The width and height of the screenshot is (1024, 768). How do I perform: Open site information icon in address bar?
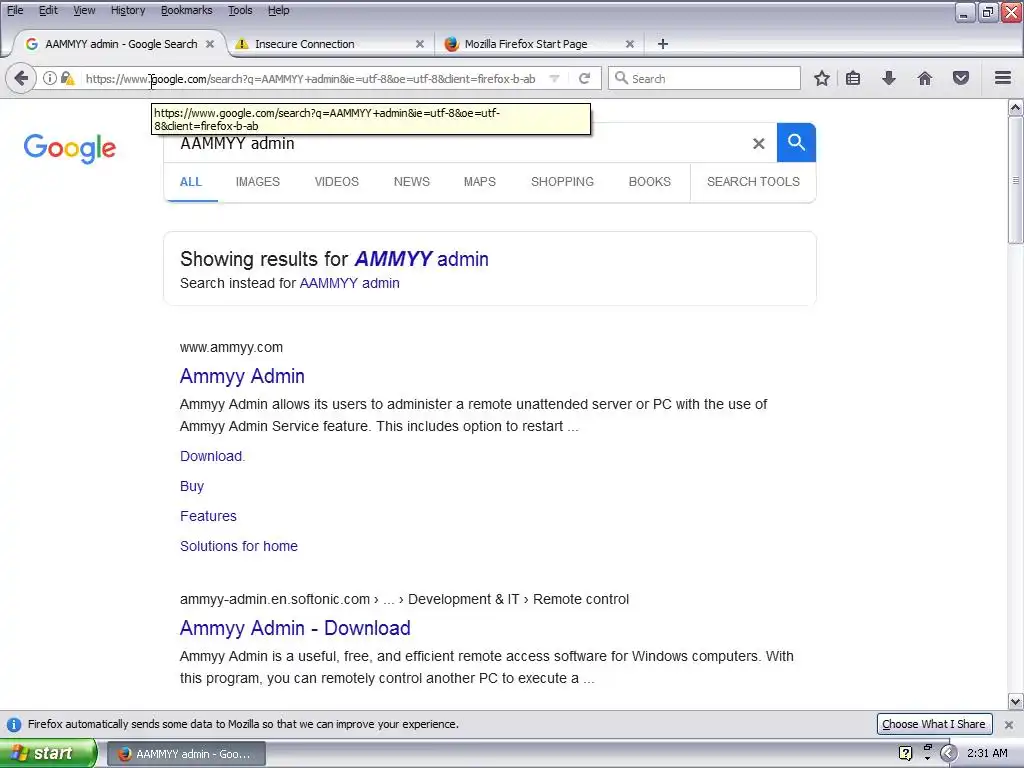coord(50,78)
